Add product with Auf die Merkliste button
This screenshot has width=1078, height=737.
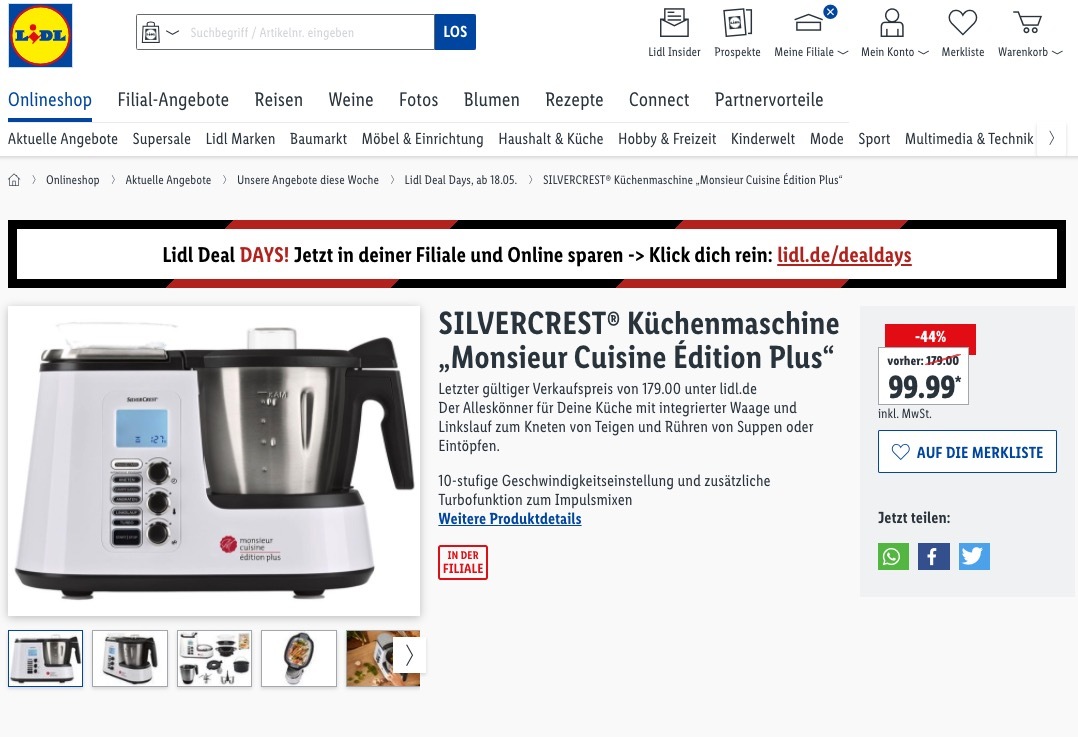point(967,452)
